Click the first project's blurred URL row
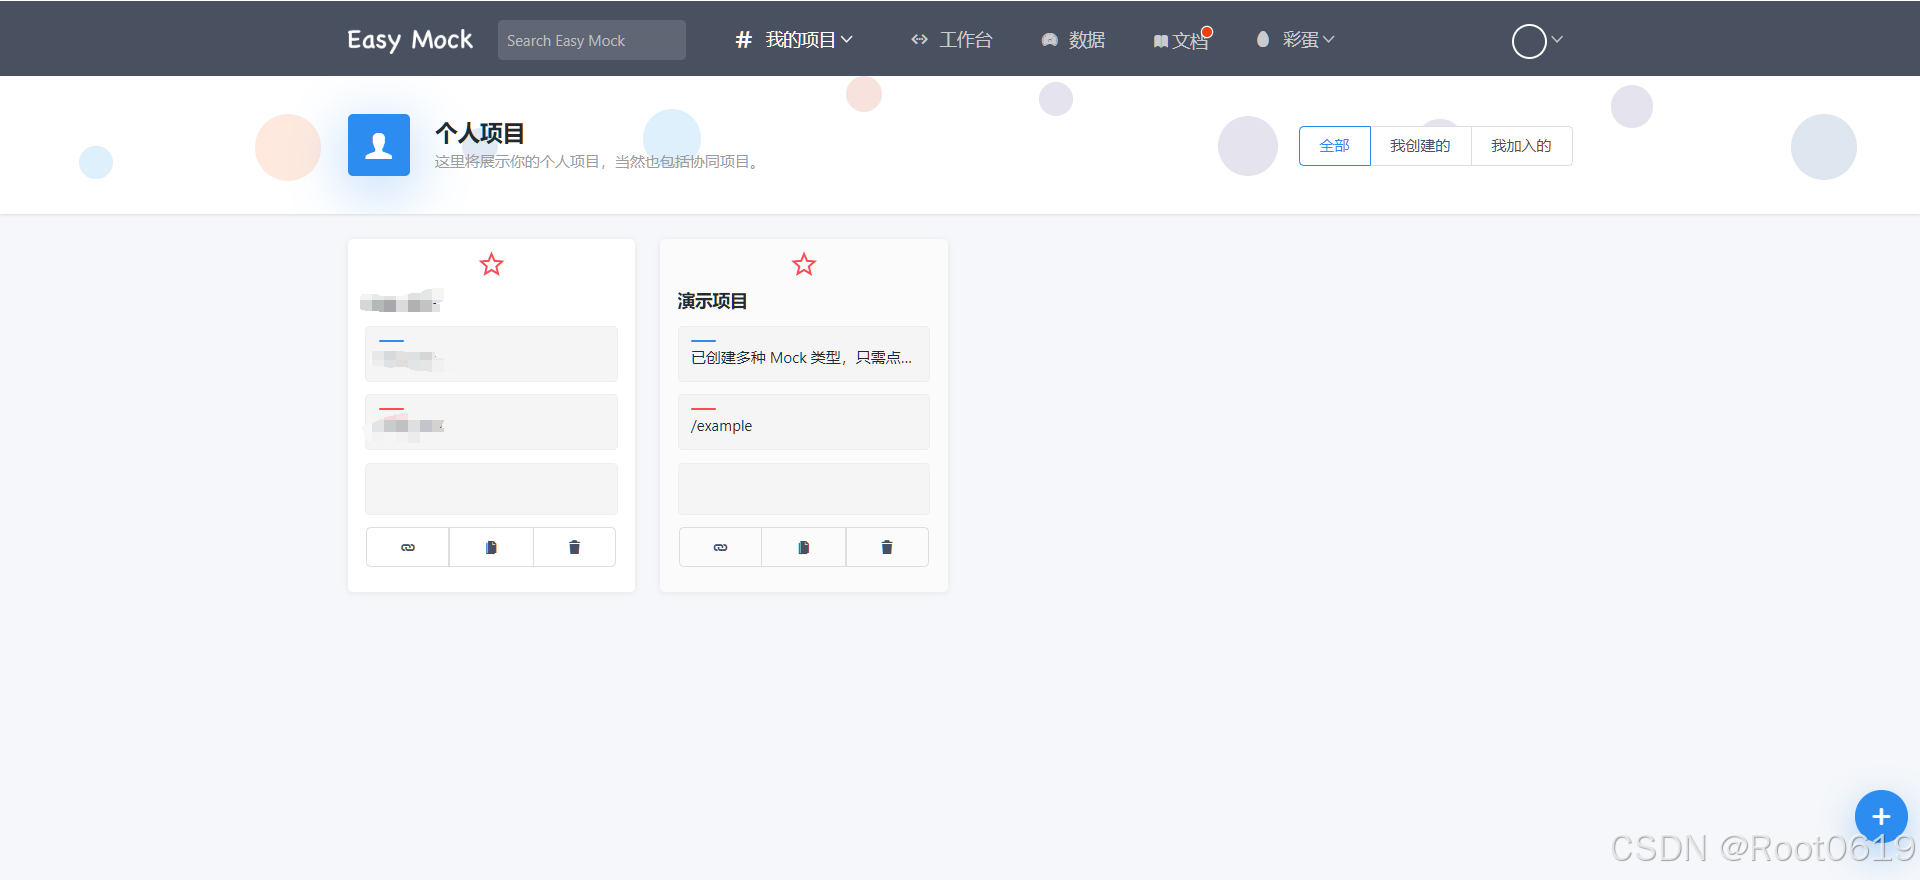 (491, 422)
